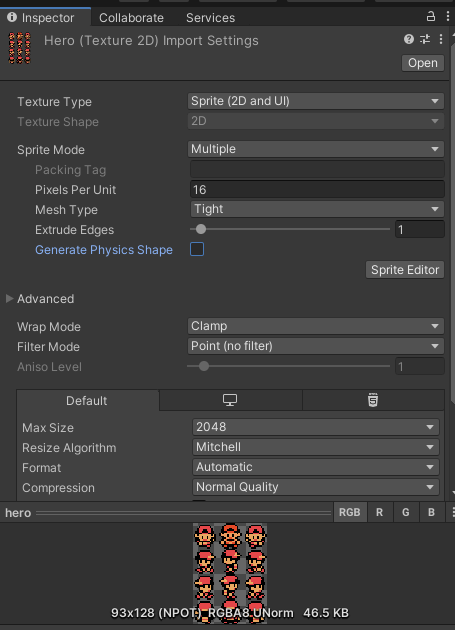This screenshot has width=455, height=630.
Task: Open the Format dropdown
Action: [316, 467]
